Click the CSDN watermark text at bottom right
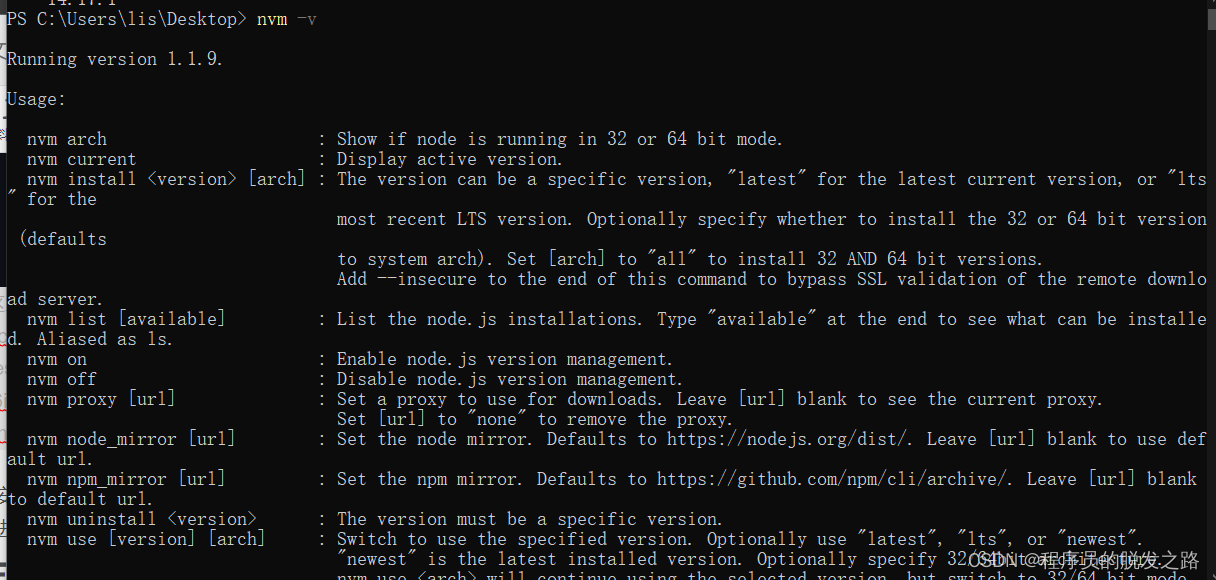Screen dimensions: 1216x580 [1083, 560]
